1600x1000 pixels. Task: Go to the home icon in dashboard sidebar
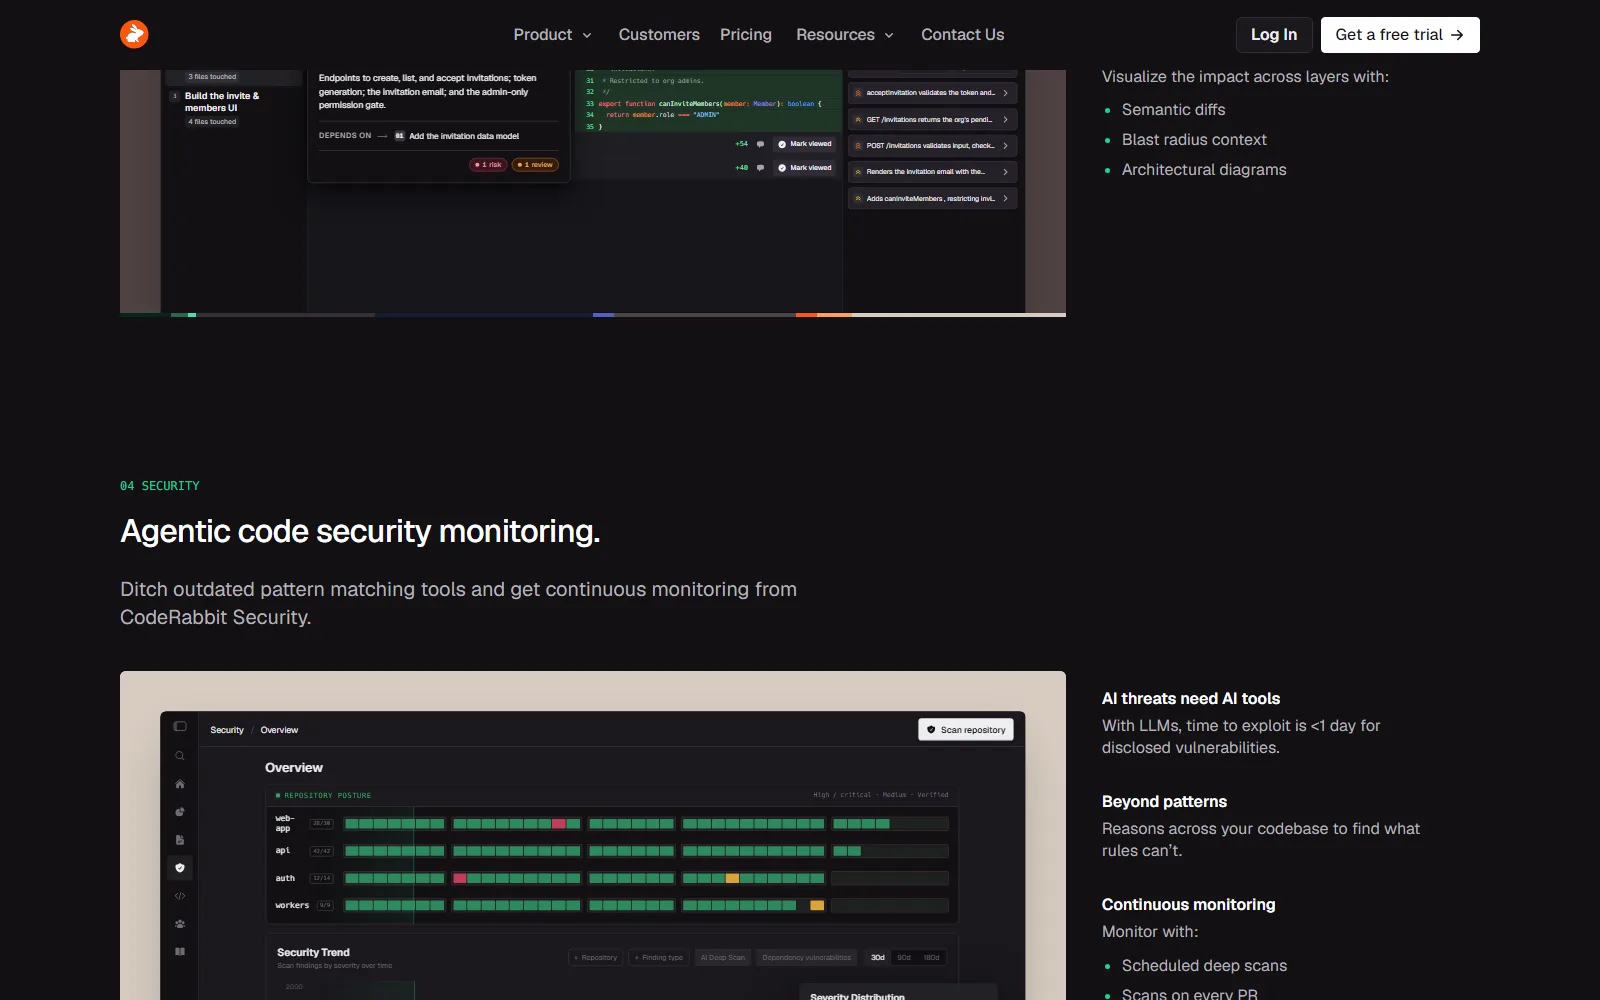click(180, 784)
